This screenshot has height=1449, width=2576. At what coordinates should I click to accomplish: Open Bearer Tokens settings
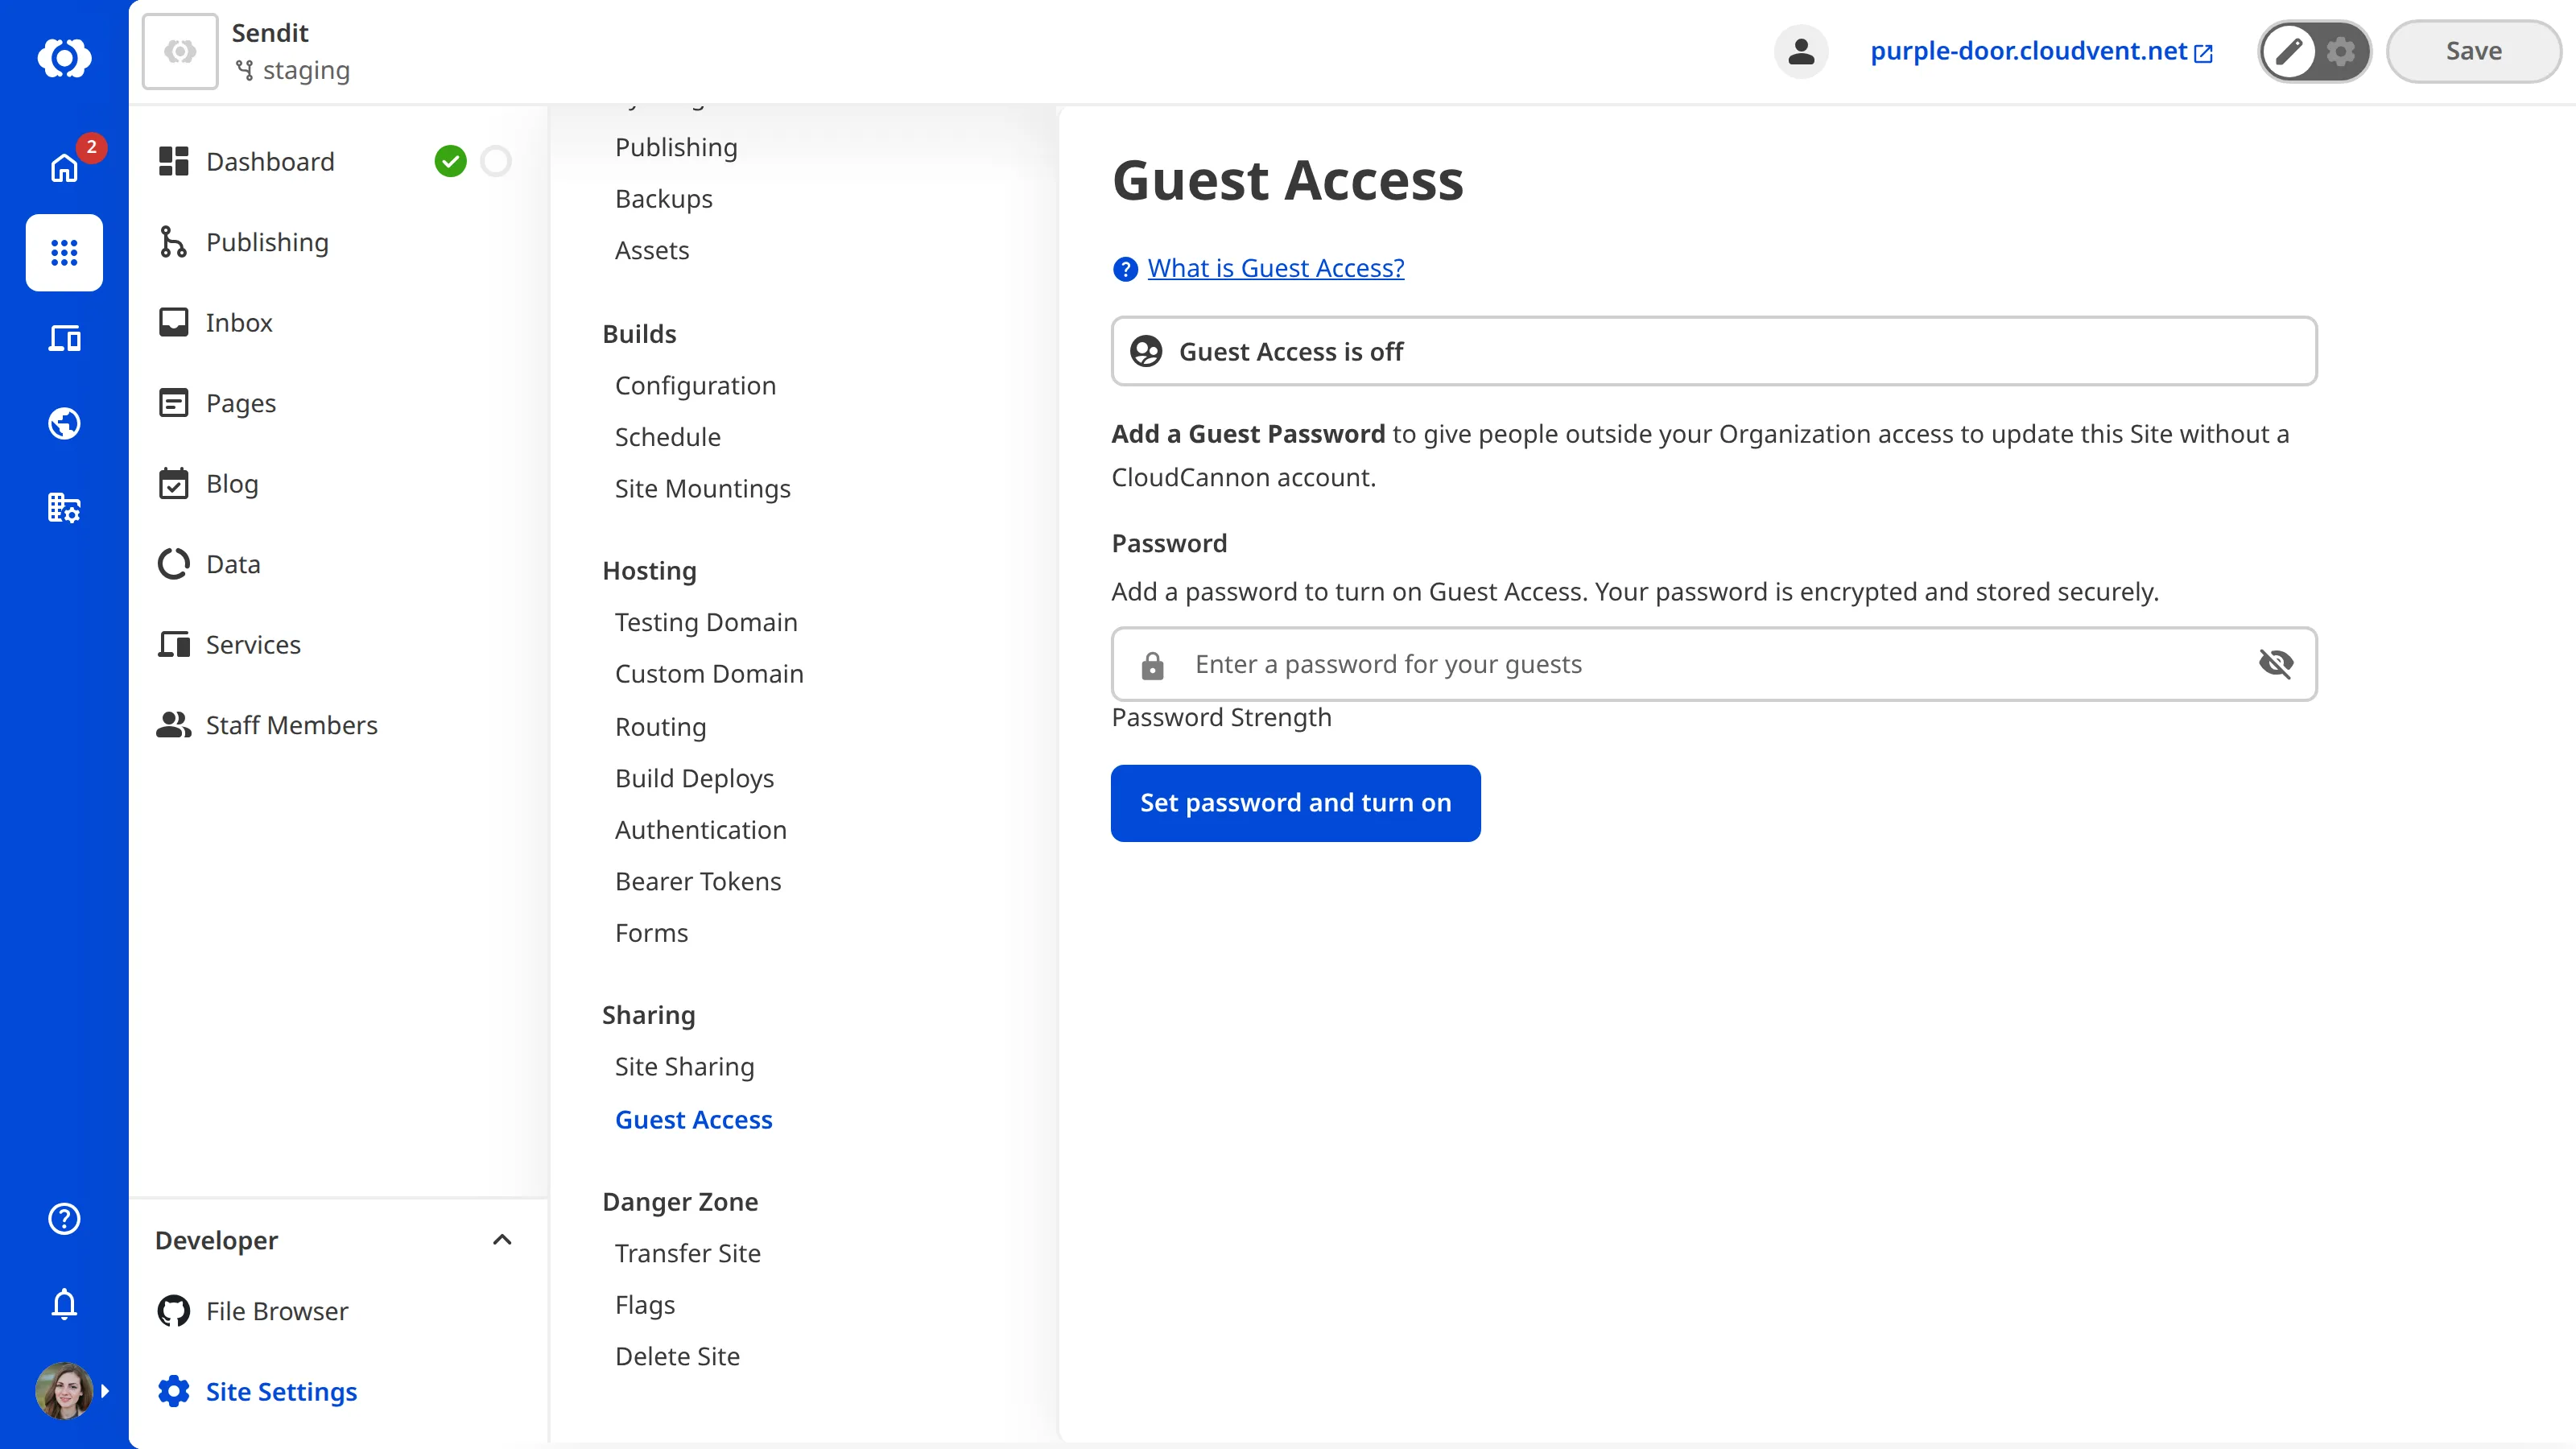point(698,882)
